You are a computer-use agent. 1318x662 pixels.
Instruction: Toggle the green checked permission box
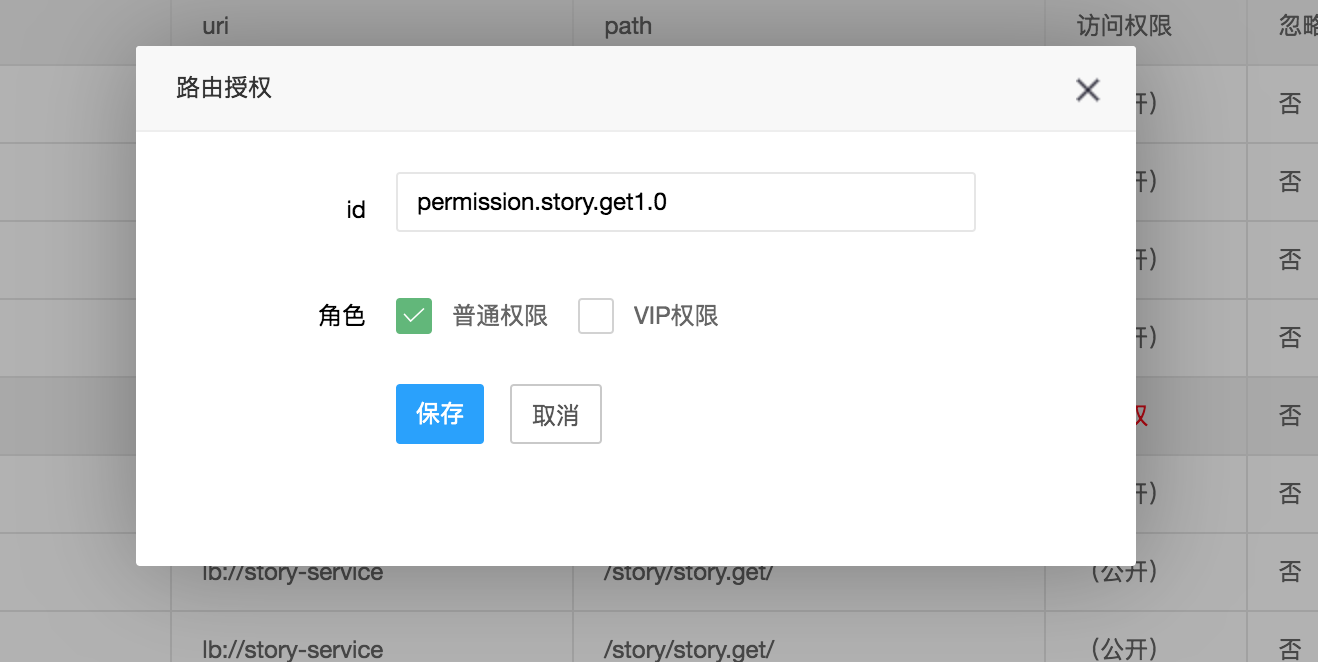[x=413, y=315]
